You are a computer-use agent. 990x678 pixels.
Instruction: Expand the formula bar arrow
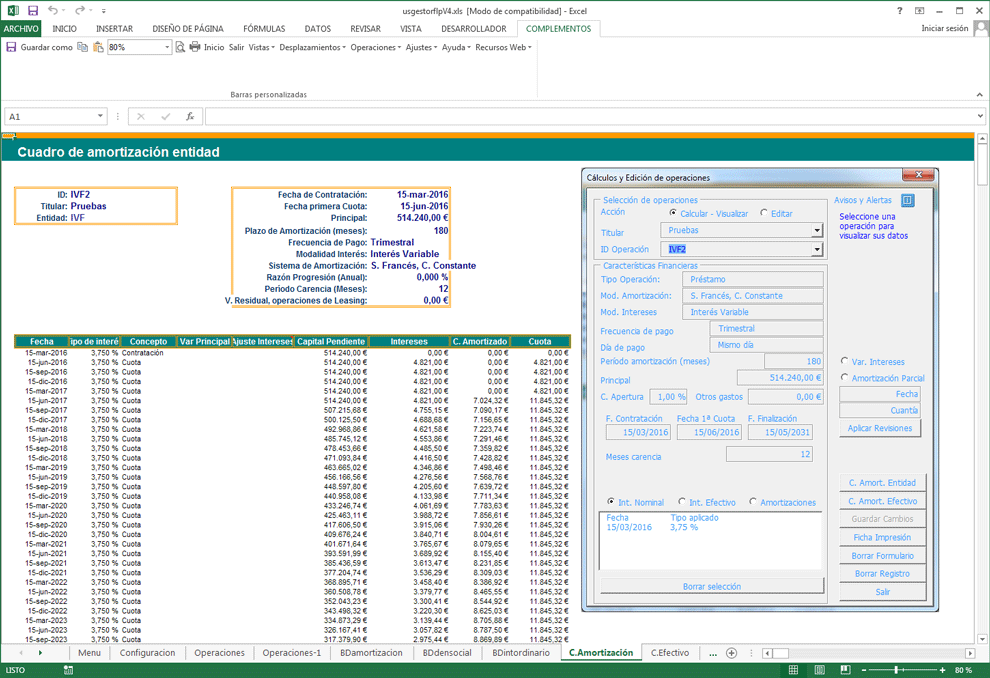pos(980,116)
